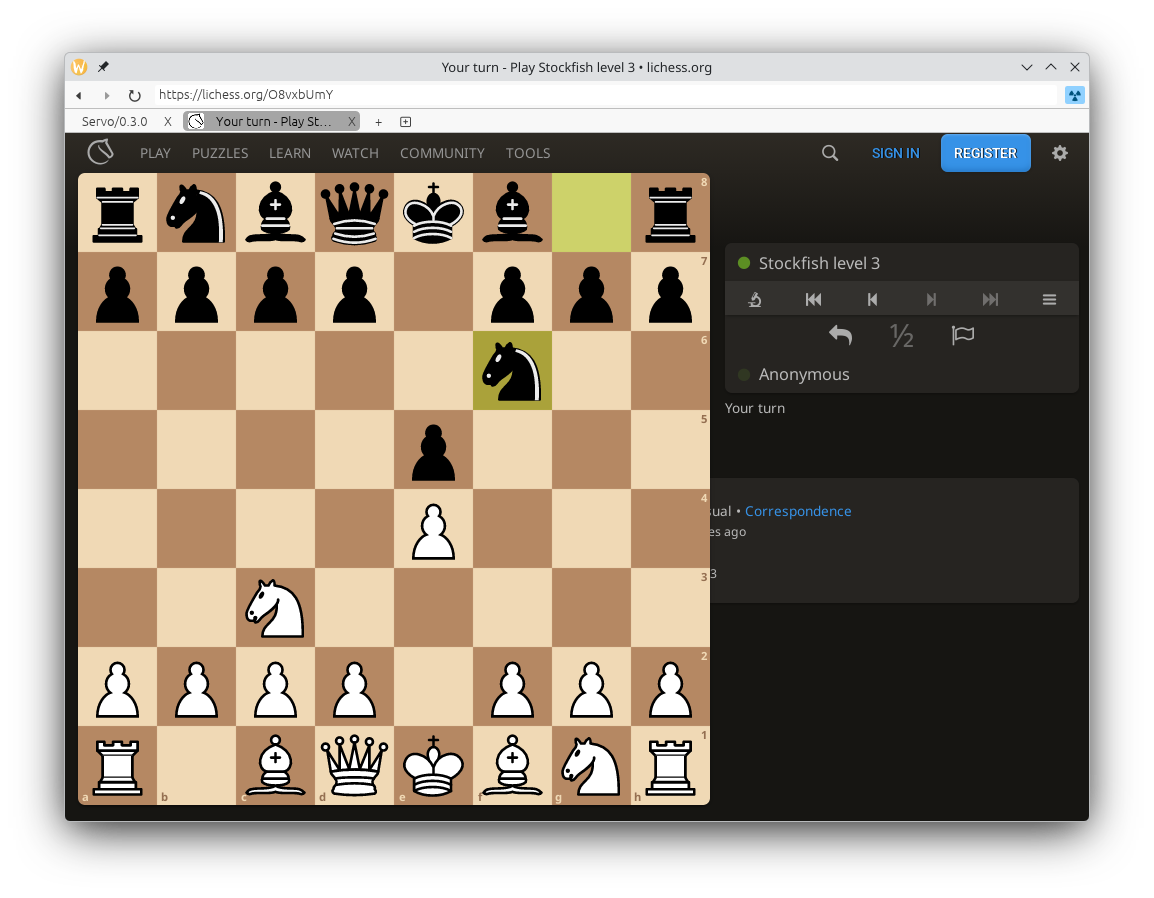Reload the page
Image resolution: width=1154 pixels, height=898 pixels.
pos(135,95)
